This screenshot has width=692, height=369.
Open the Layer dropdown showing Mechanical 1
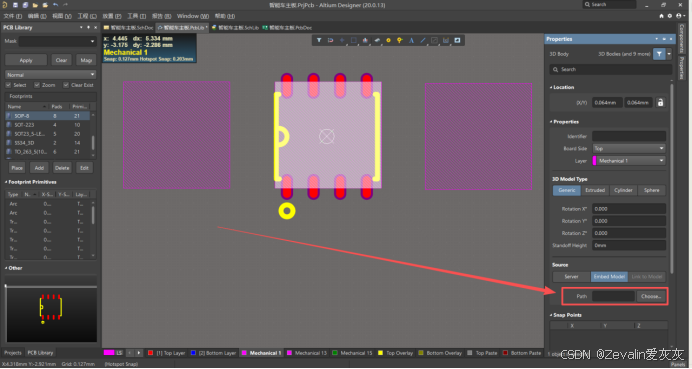[629, 161]
